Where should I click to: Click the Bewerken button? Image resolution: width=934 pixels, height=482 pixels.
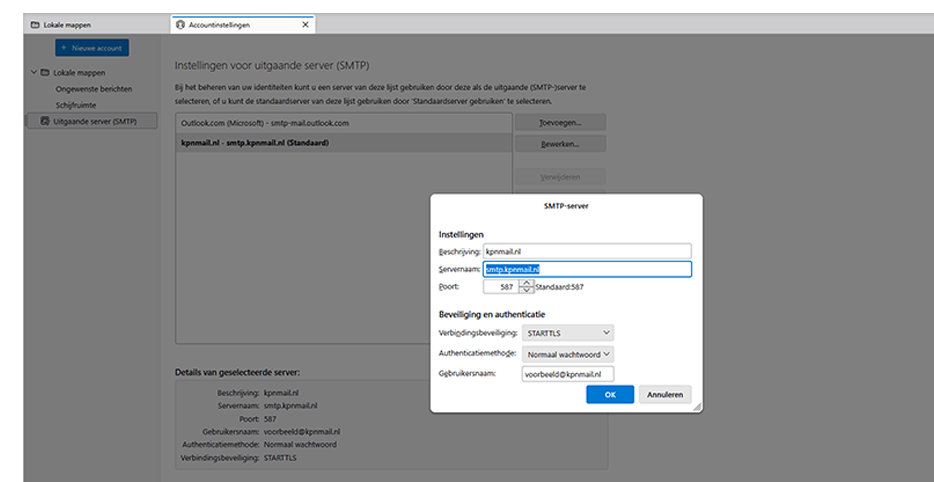point(560,144)
